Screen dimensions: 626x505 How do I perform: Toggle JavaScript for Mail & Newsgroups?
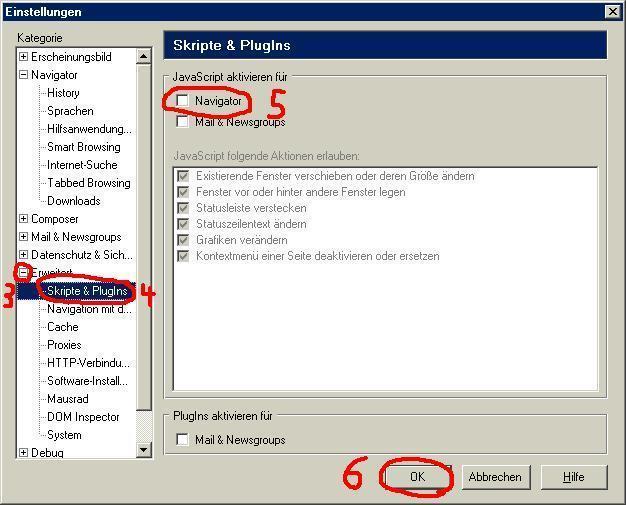click(182, 122)
